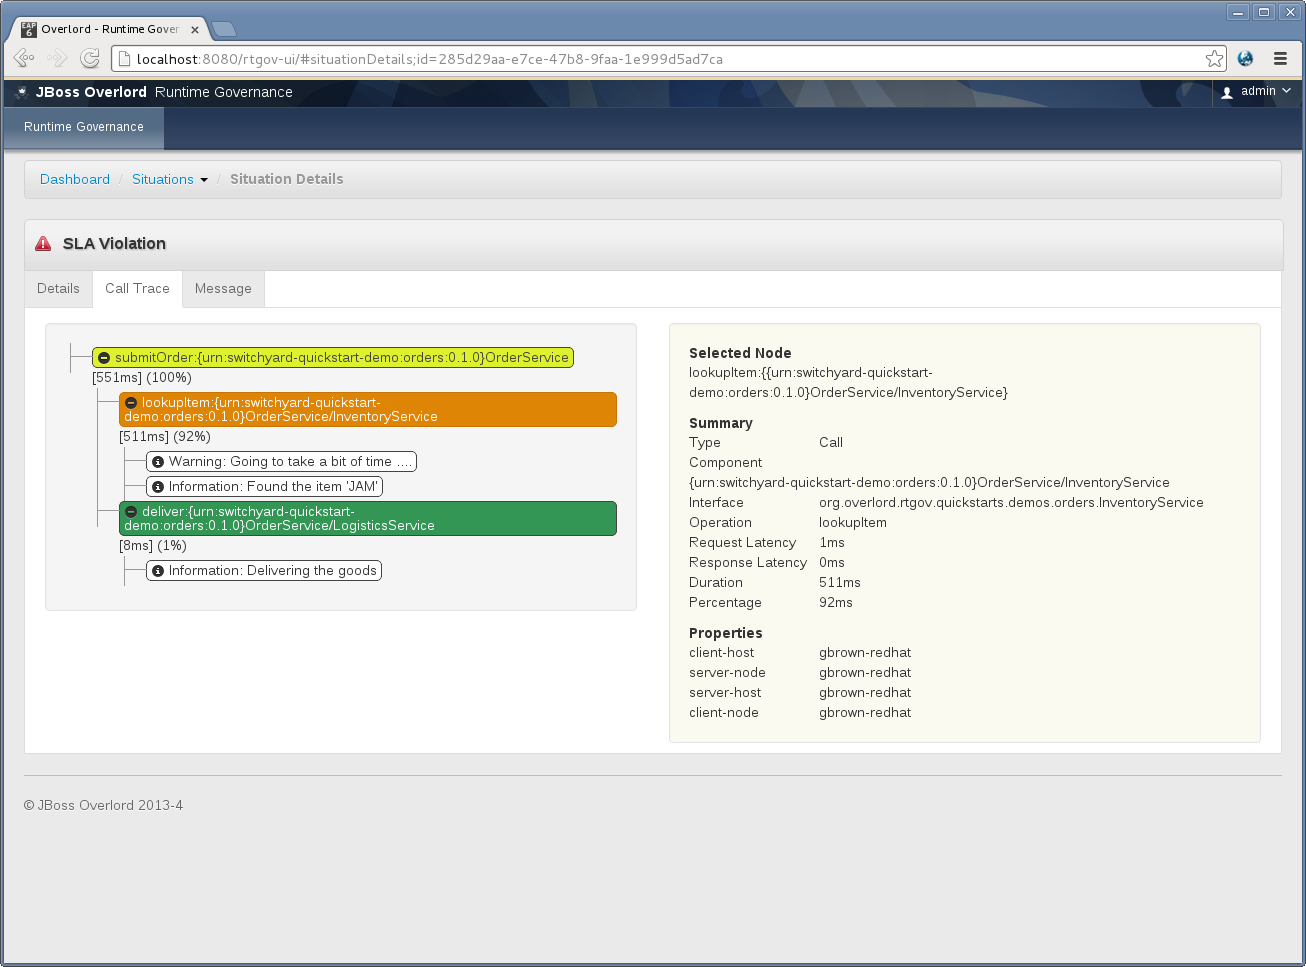
Task: Click info icon beside 'Found the item JAM'
Action: click(158, 487)
